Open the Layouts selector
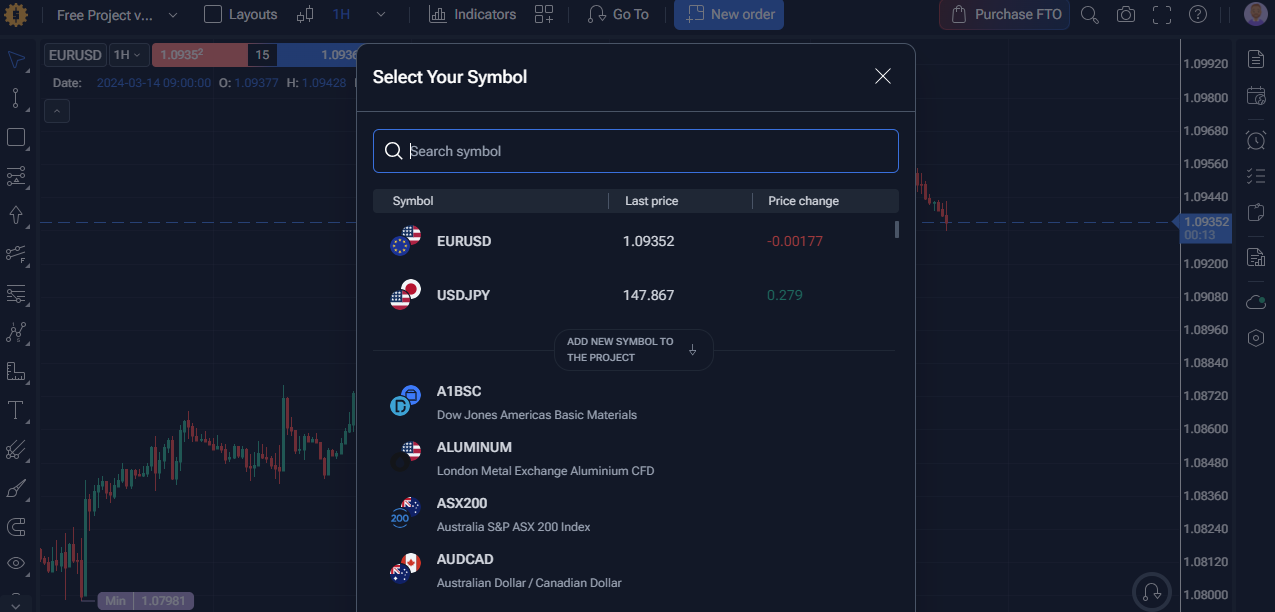The height and width of the screenshot is (612, 1275). click(x=241, y=15)
